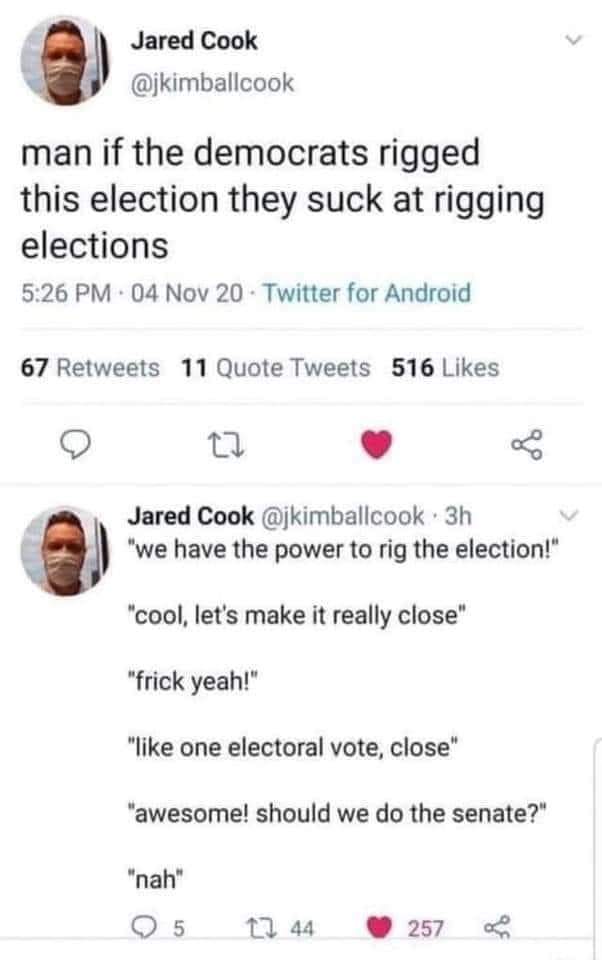Open the Twitter for Android source link

pos(367,293)
